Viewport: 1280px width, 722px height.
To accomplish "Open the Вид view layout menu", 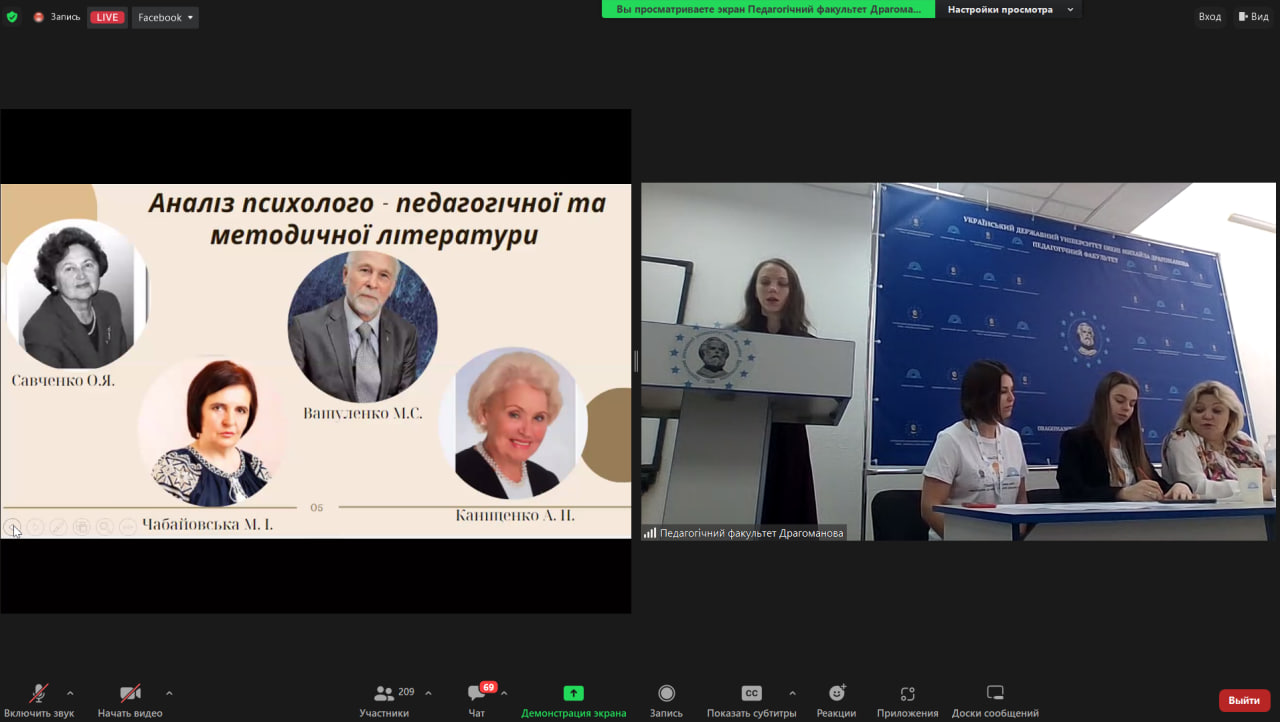I will [1253, 17].
